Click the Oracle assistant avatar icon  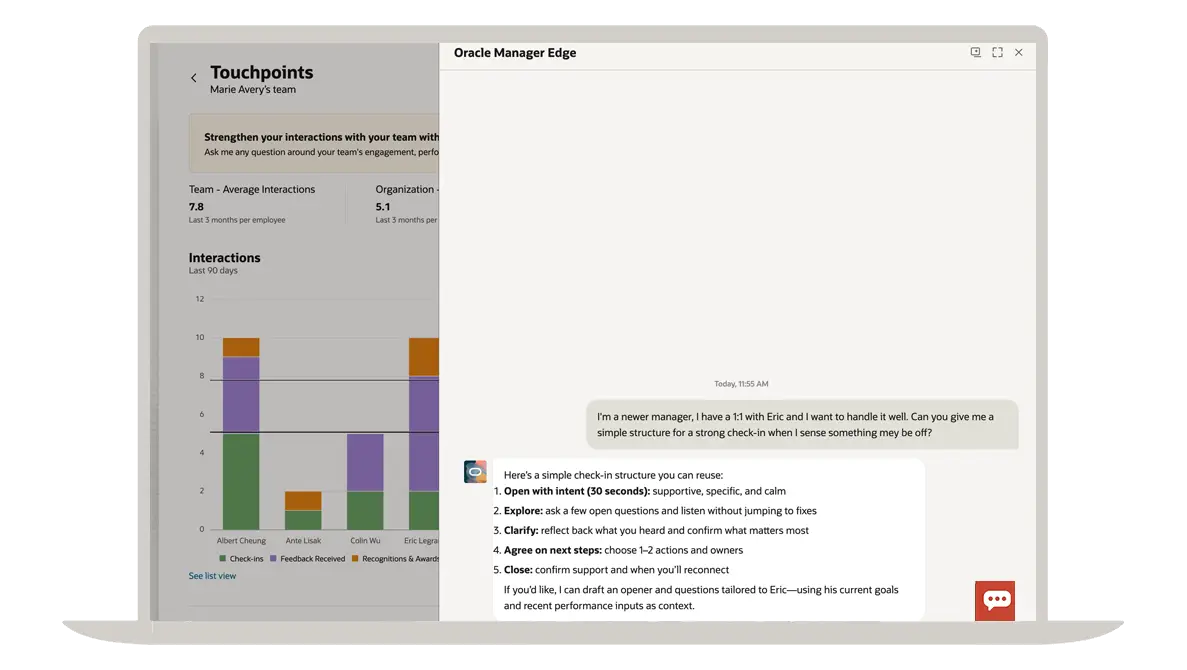(x=475, y=472)
